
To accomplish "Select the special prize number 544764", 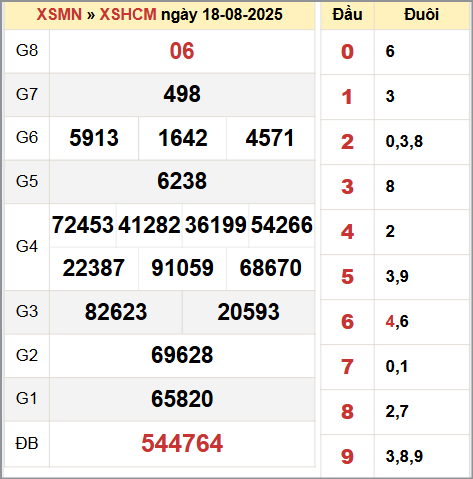I will click(x=182, y=443).
